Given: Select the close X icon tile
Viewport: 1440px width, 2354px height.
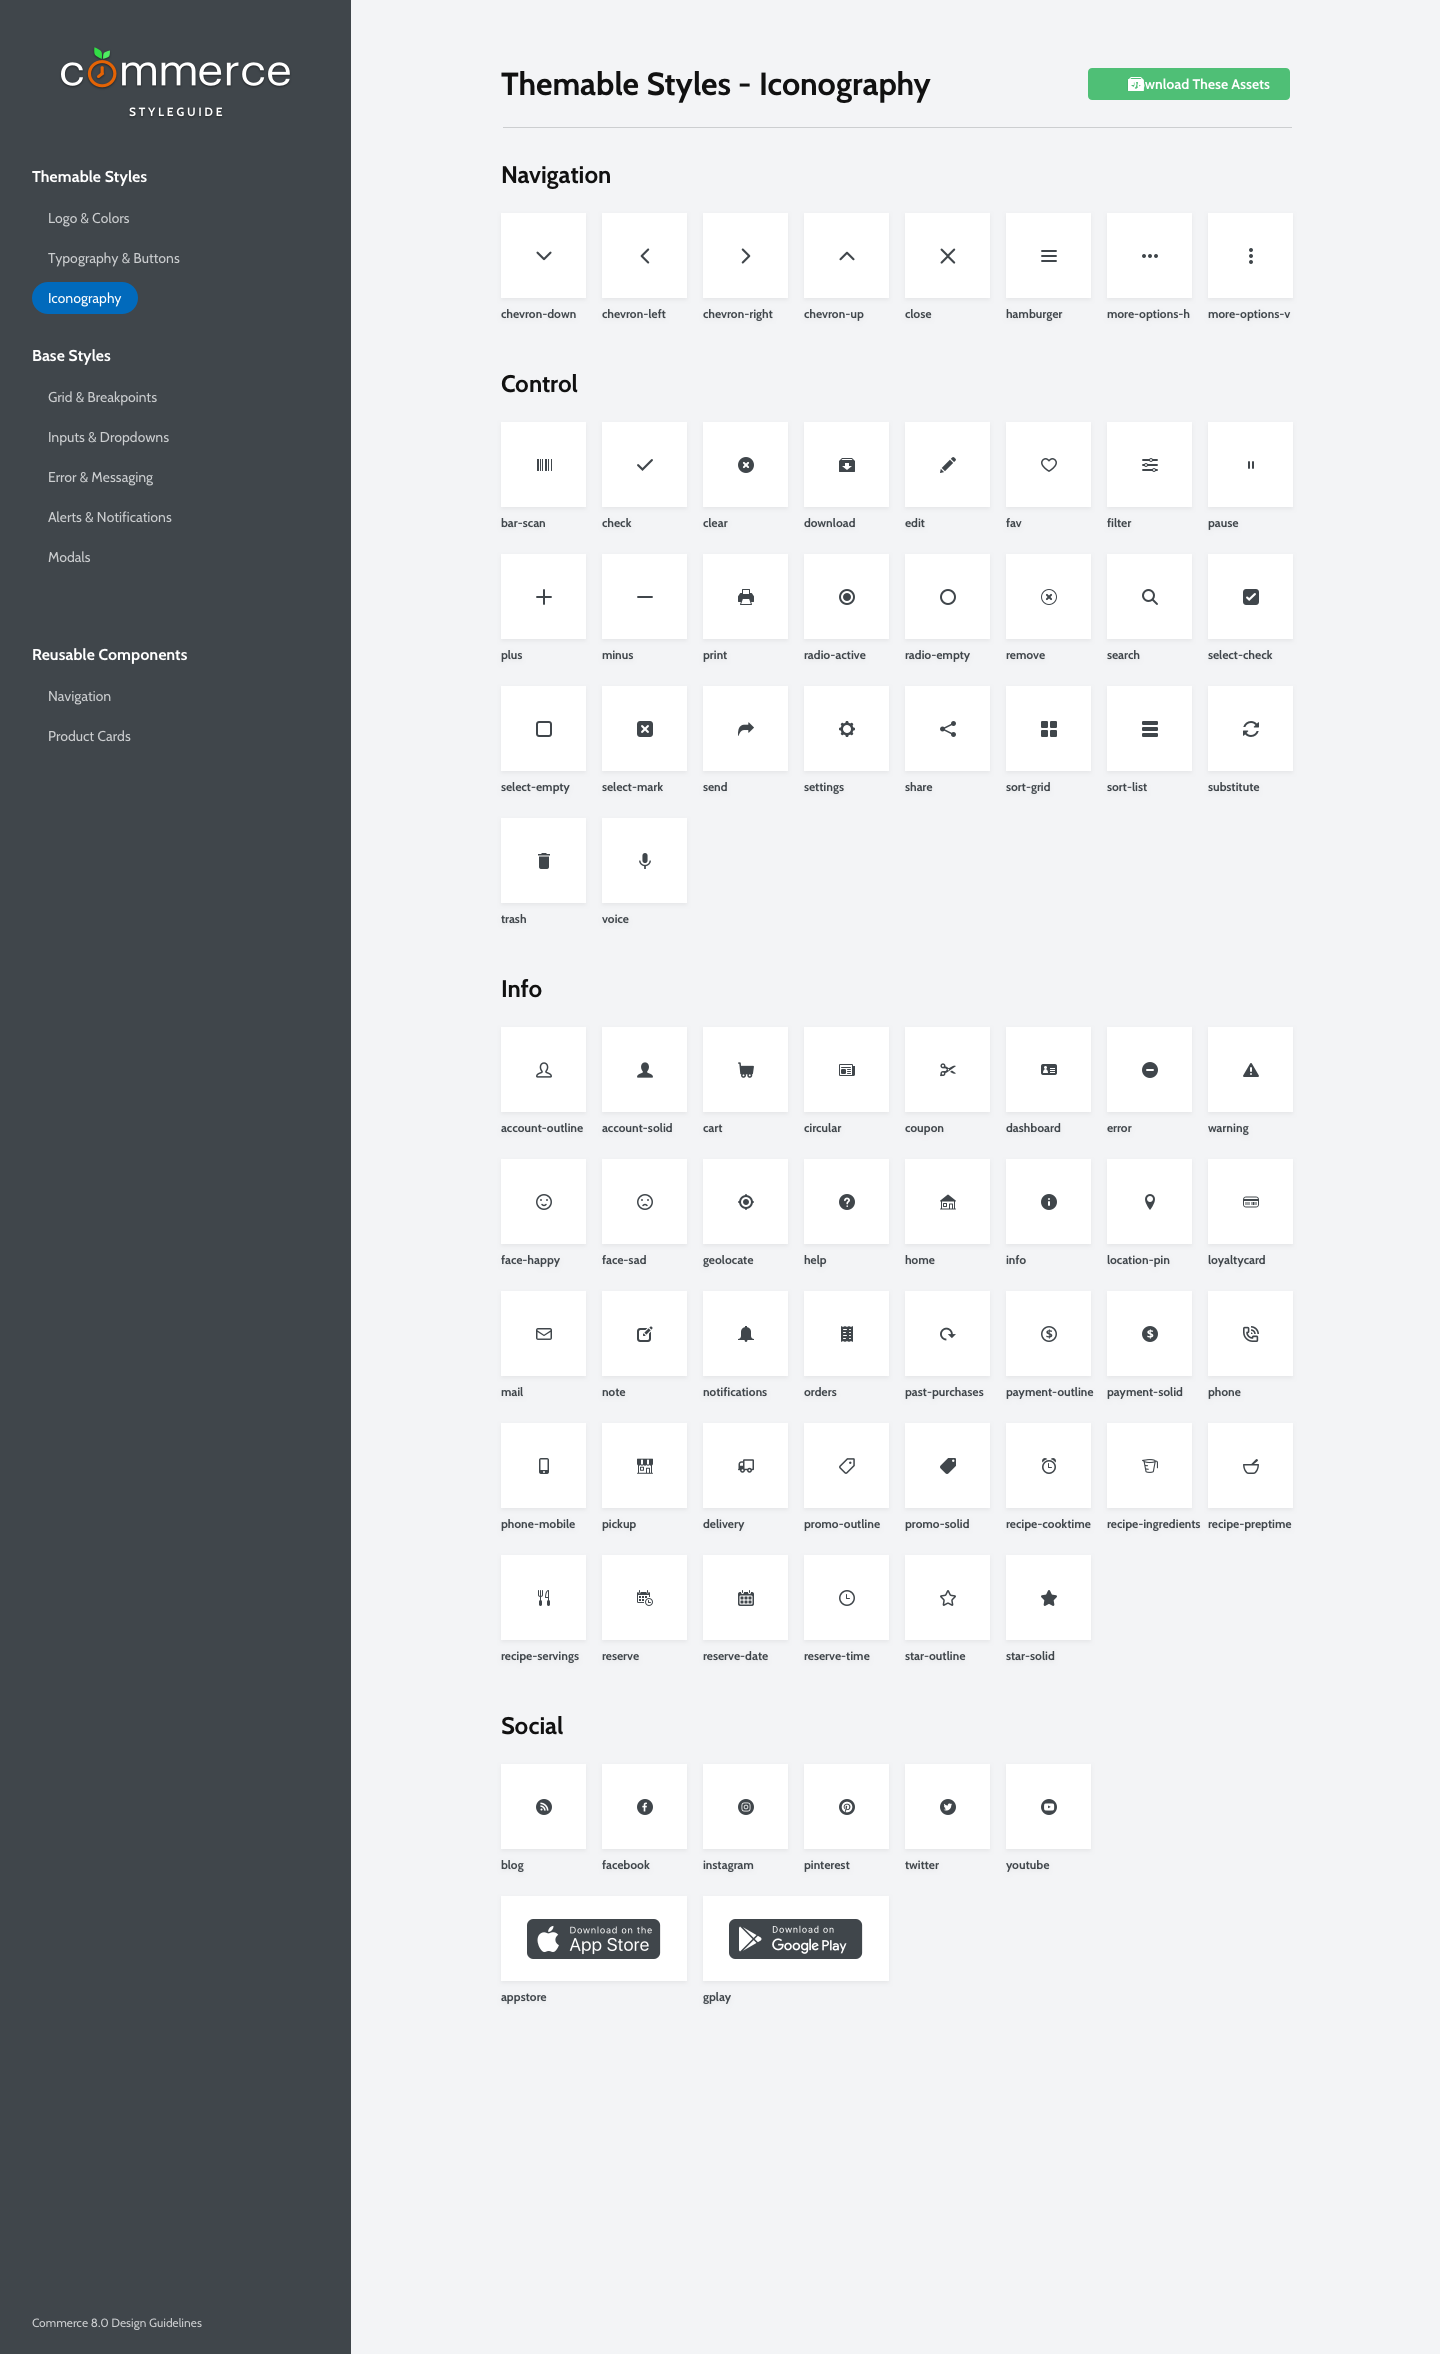Looking at the screenshot, I should (948, 256).
